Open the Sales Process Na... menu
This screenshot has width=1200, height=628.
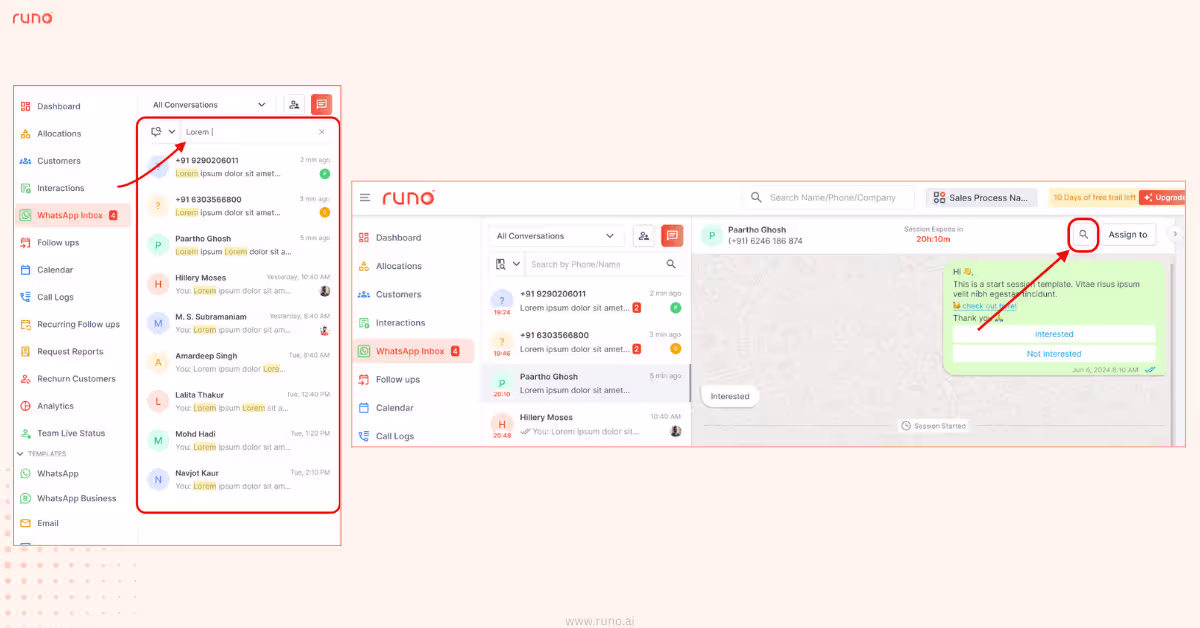coord(981,197)
